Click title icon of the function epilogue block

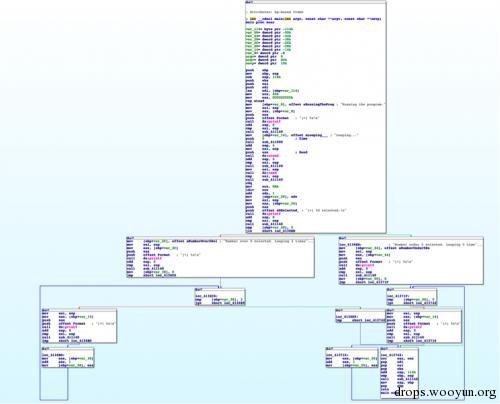384,349
